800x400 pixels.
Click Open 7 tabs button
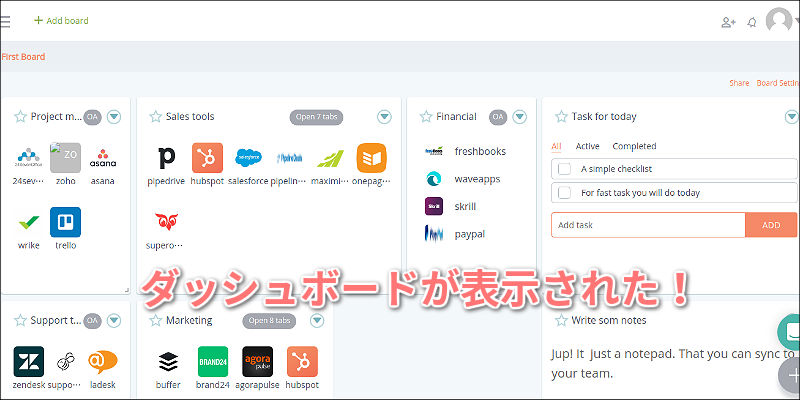[316, 117]
